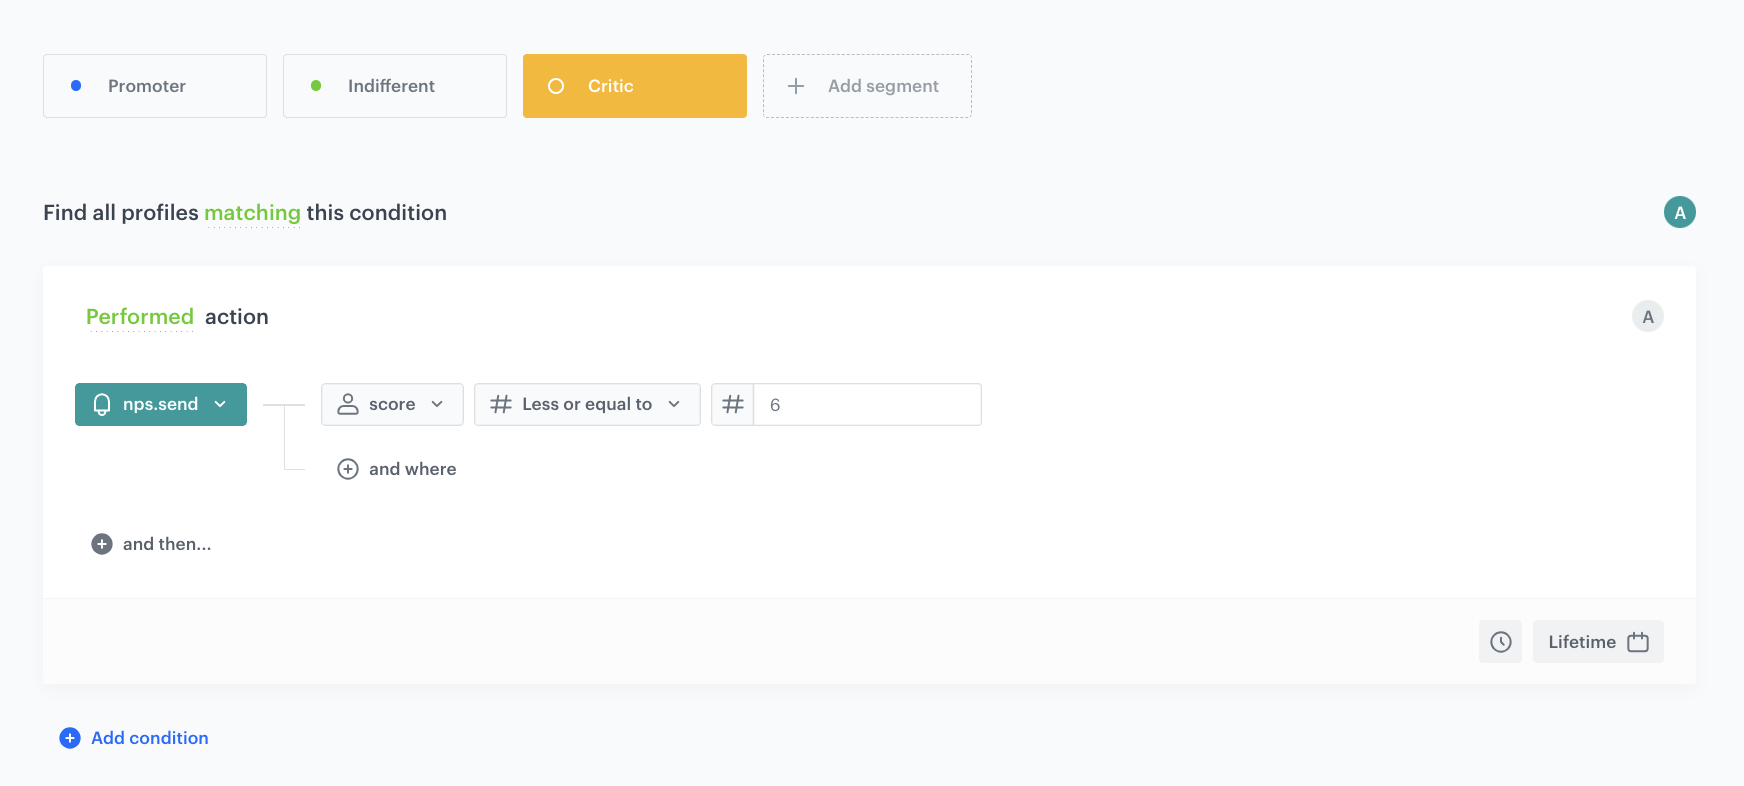Click the calendar icon in Lifetime button
1744x786 pixels.
click(x=1638, y=642)
